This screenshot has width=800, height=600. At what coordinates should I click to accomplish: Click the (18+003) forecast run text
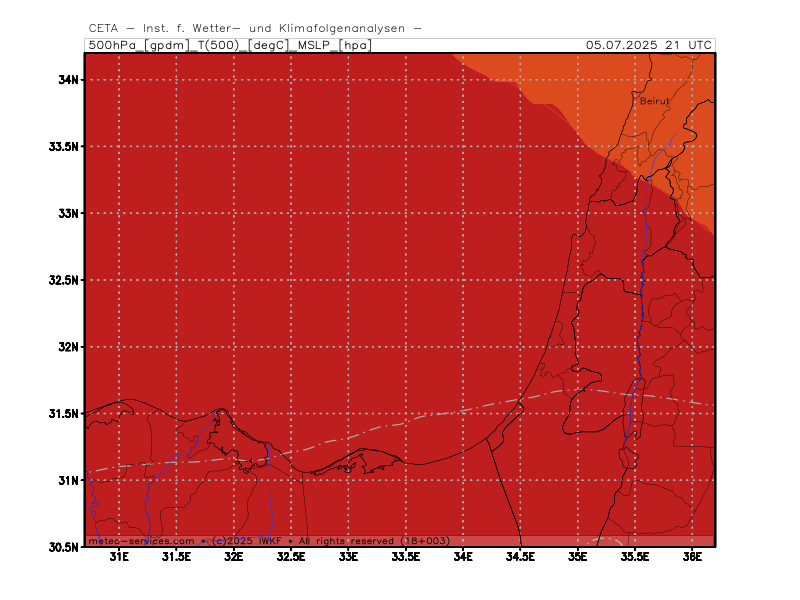coord(425,541)
